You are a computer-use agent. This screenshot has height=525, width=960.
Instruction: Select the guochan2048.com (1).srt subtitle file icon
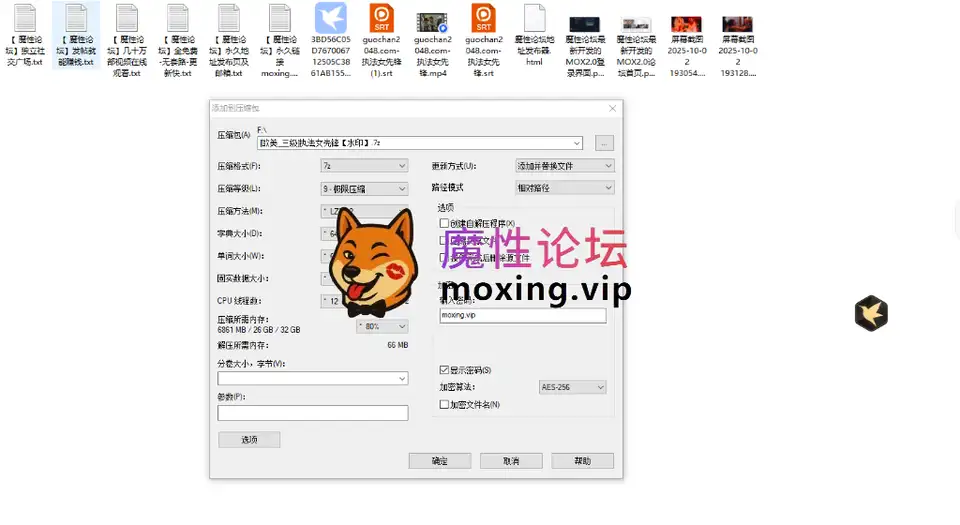coord(381,18)
